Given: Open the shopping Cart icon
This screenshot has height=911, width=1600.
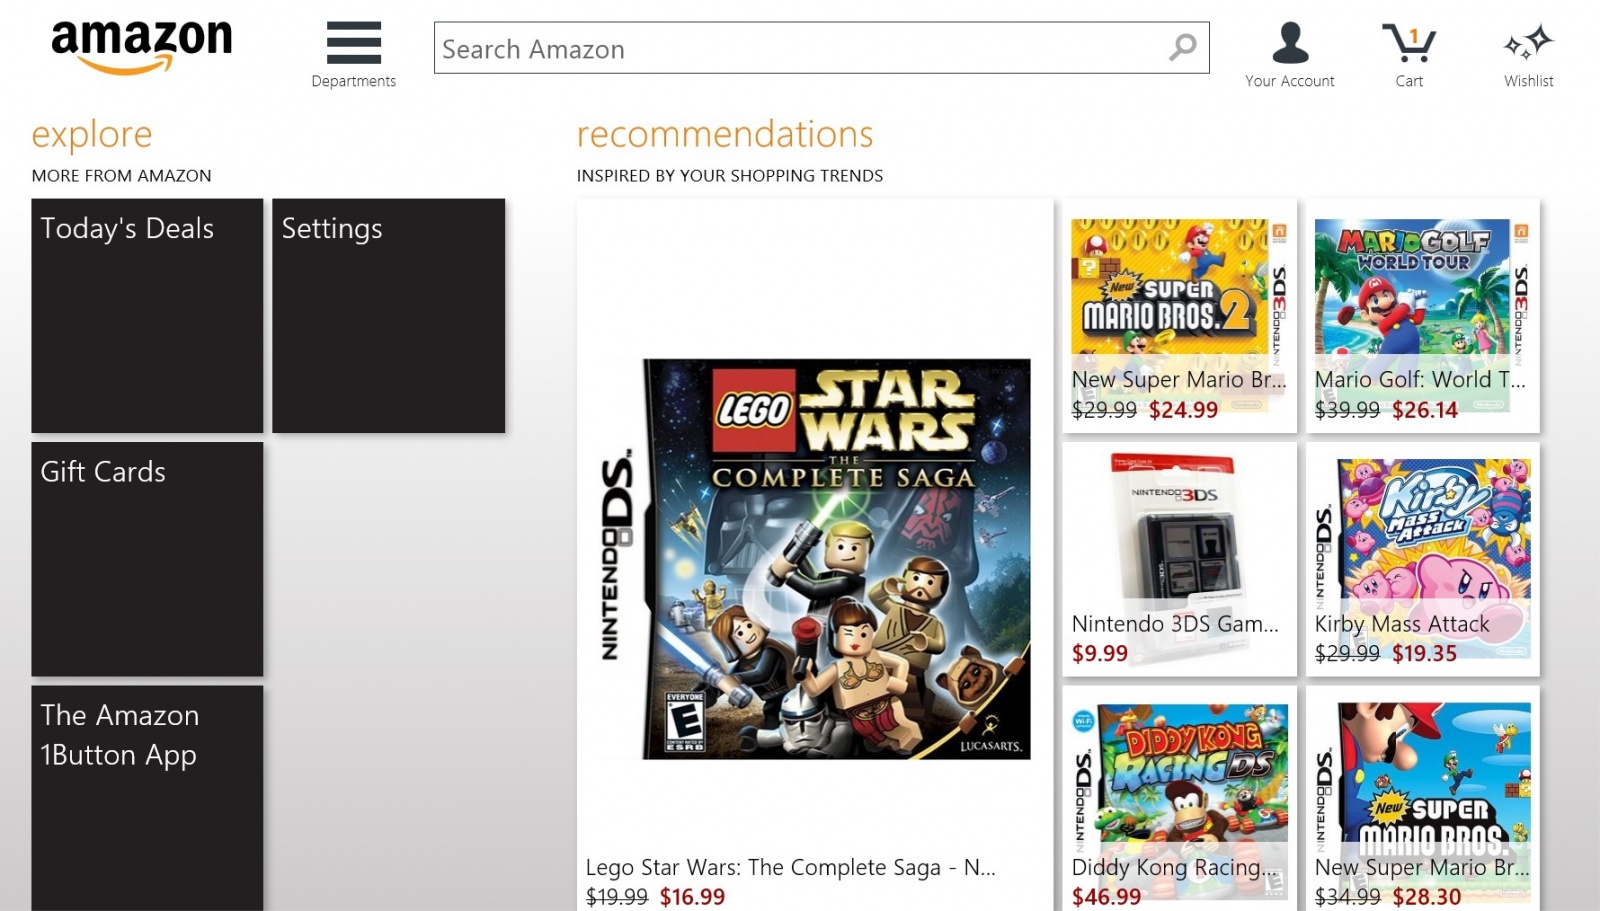Looking at the screenshot, I should [x=1409, y=45].
